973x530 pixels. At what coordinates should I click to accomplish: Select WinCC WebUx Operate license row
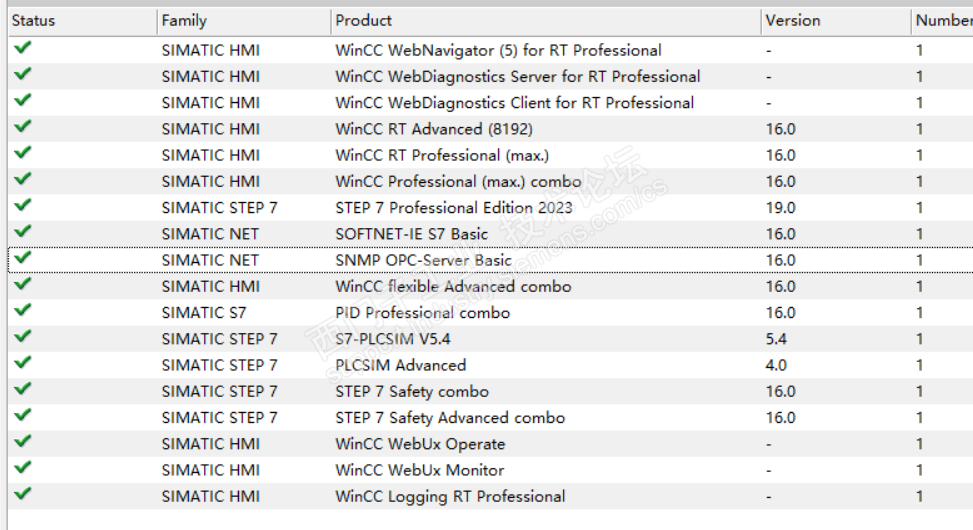click(420, 444)
